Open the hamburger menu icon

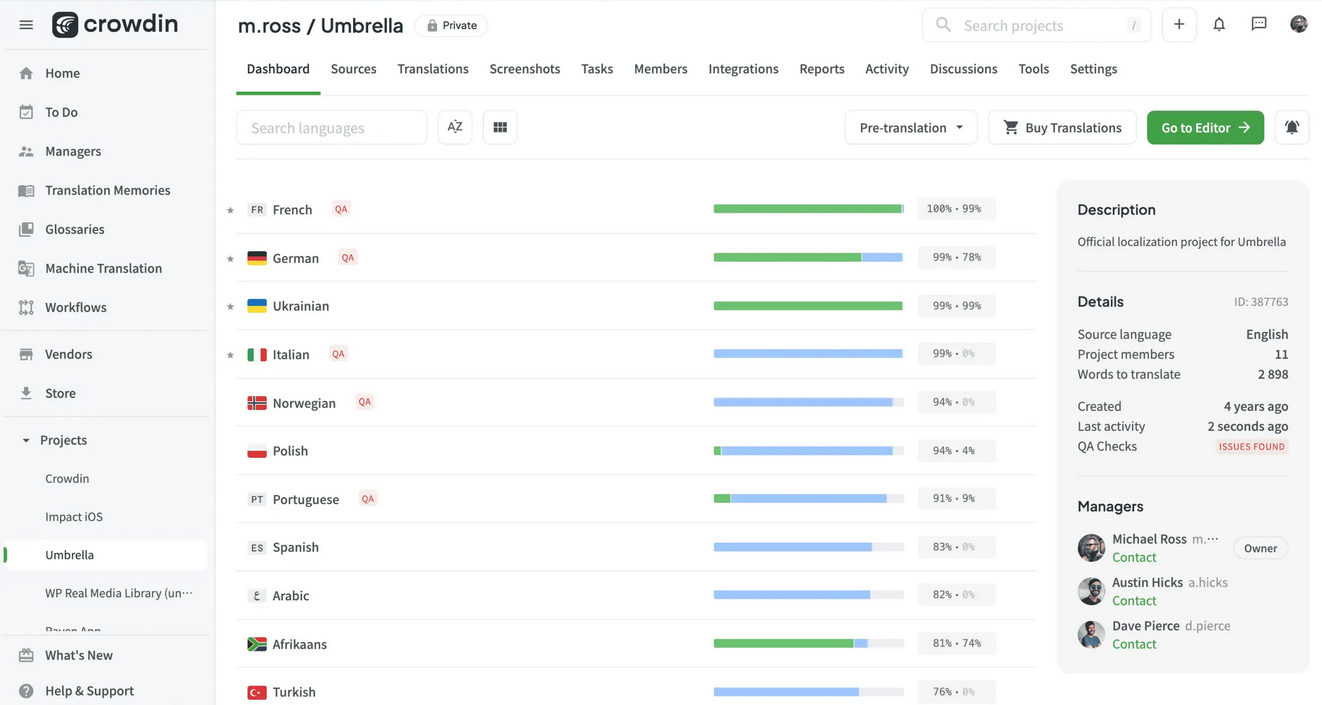[x=26, y=25]
